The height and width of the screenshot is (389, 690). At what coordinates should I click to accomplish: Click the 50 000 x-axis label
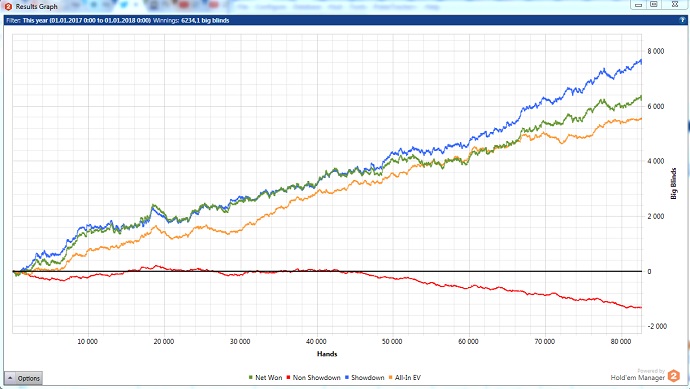pos(392,341)
